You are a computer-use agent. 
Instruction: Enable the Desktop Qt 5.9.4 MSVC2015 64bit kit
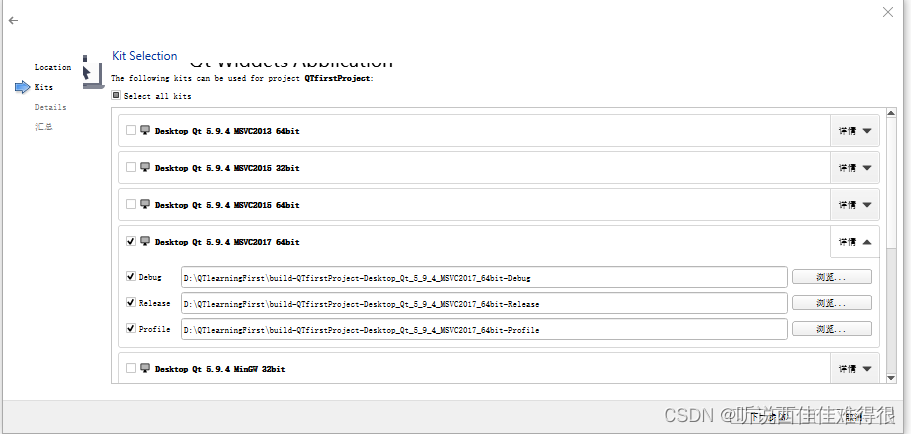131,205
